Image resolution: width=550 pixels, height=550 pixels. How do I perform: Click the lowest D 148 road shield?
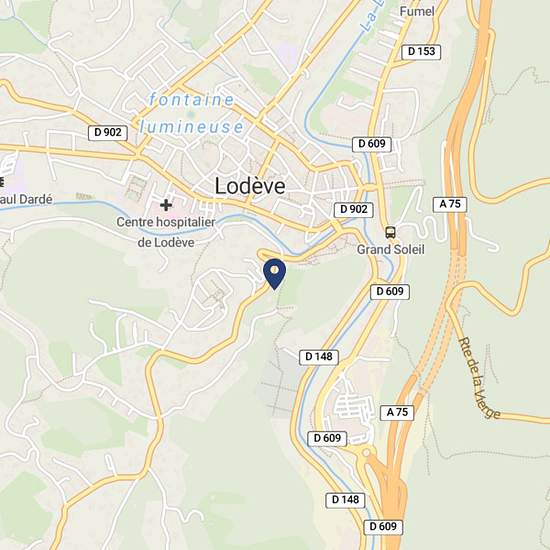(x=345, y=499)
